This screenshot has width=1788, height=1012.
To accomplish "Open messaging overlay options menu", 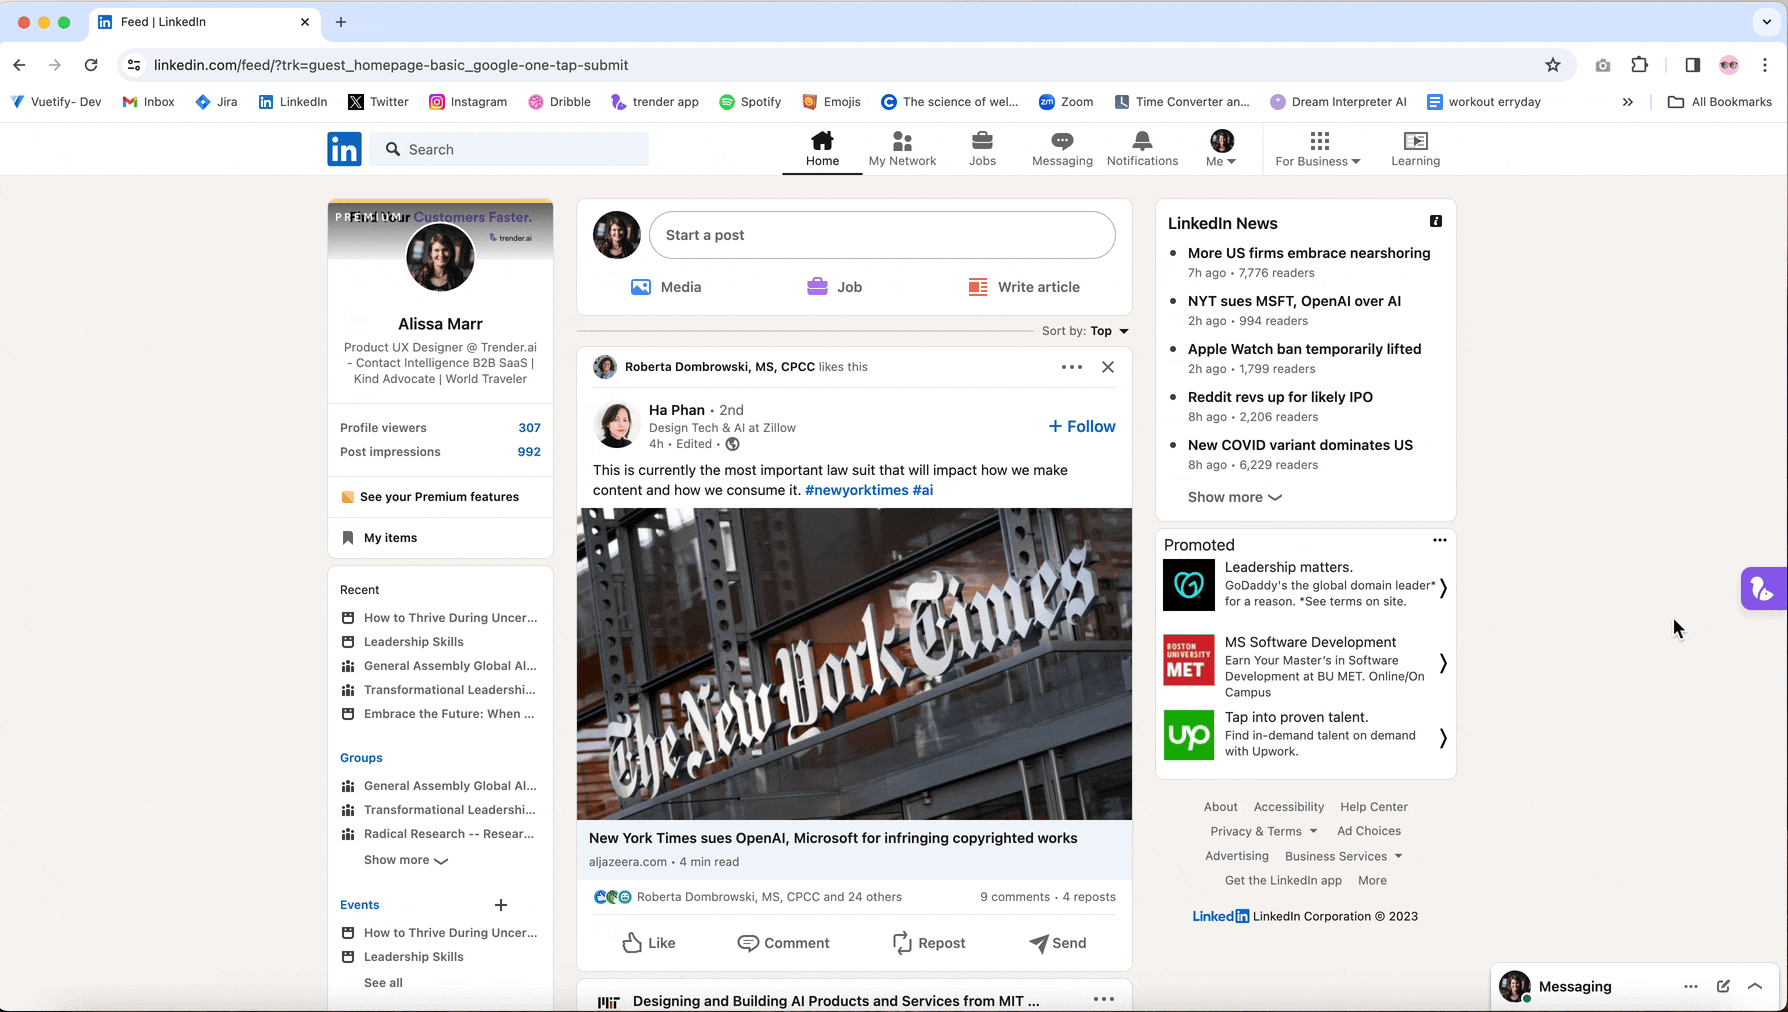I will (1690, 986).
